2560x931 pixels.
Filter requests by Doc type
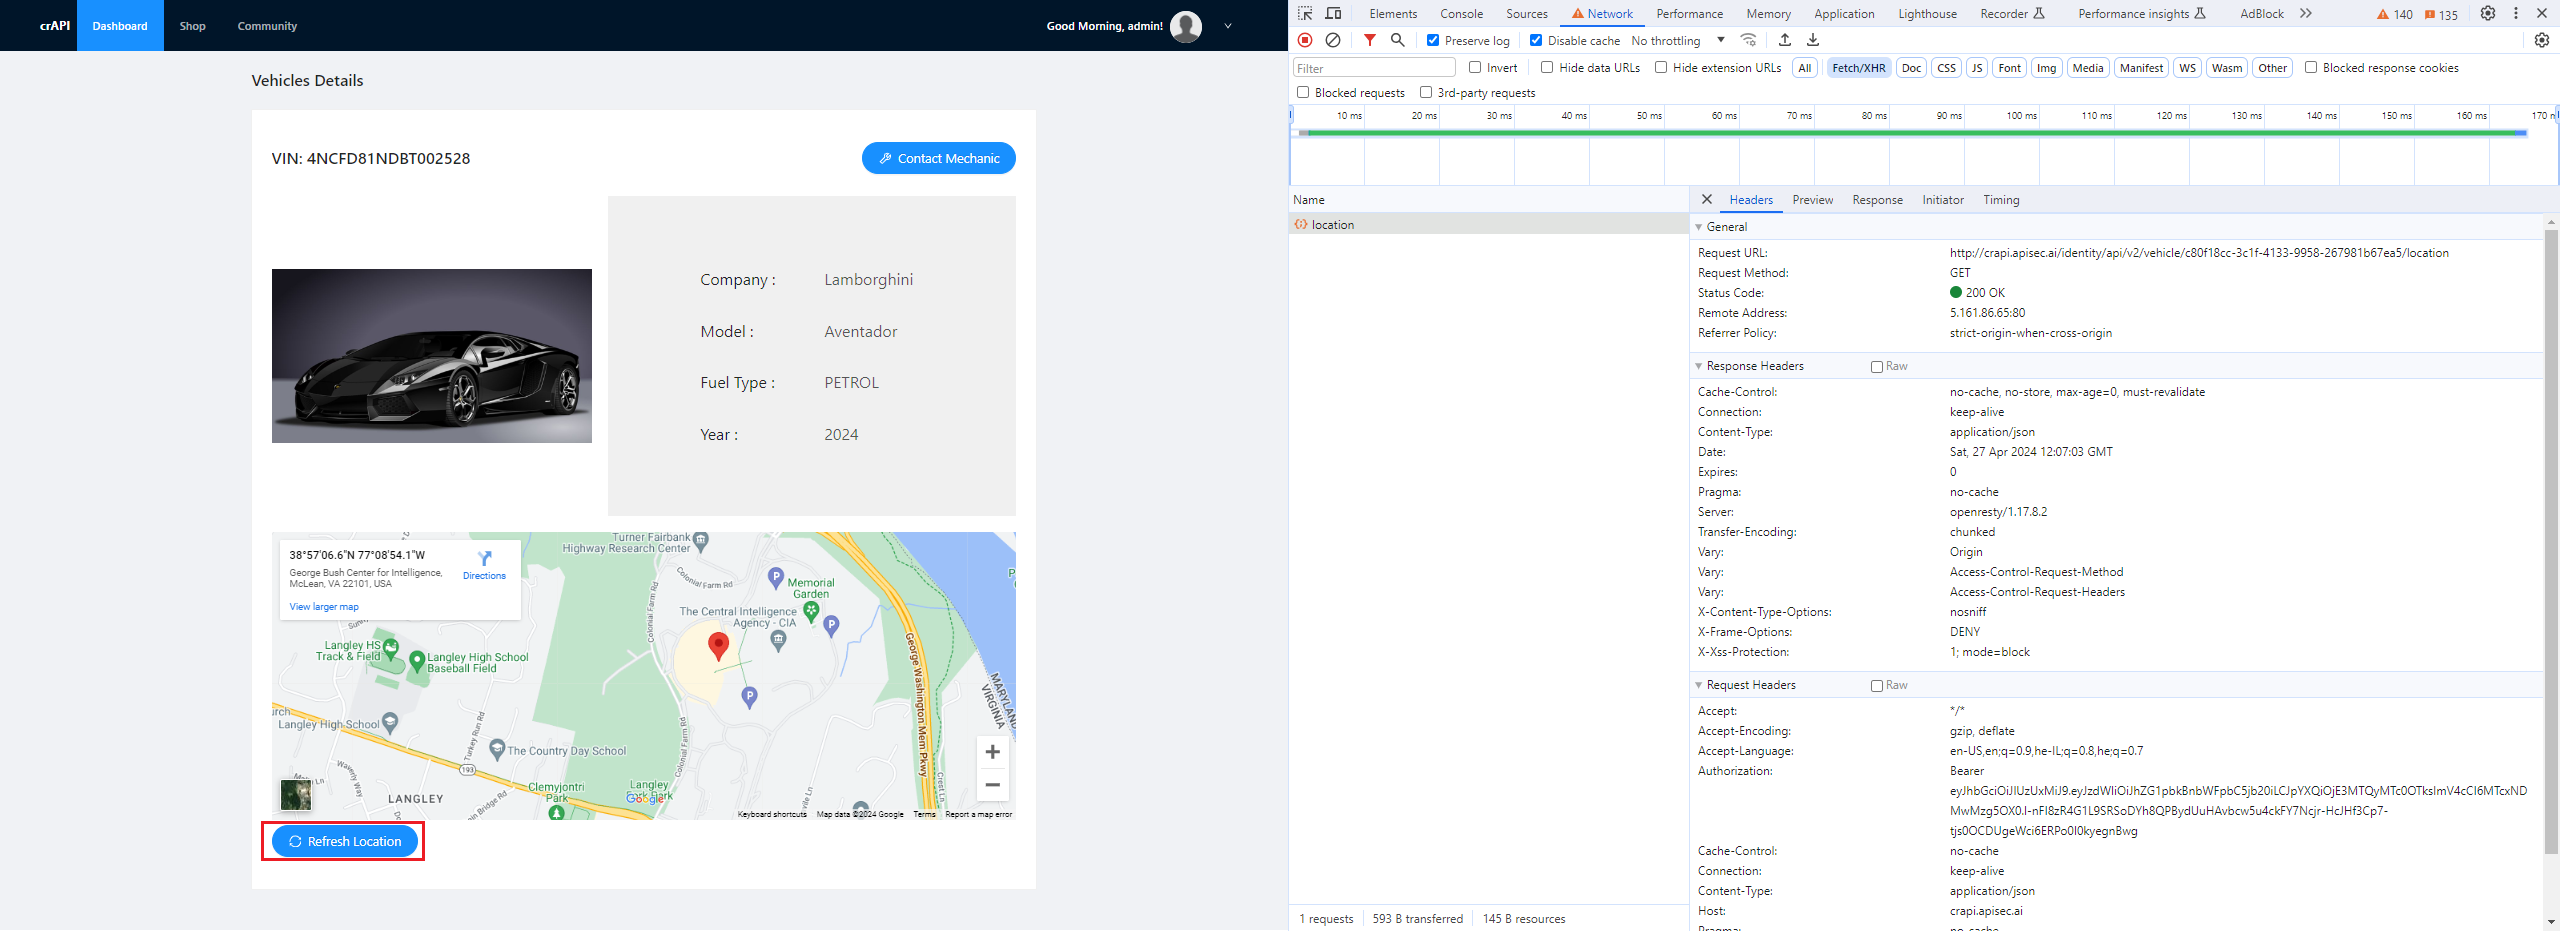tap(1912, 68)
